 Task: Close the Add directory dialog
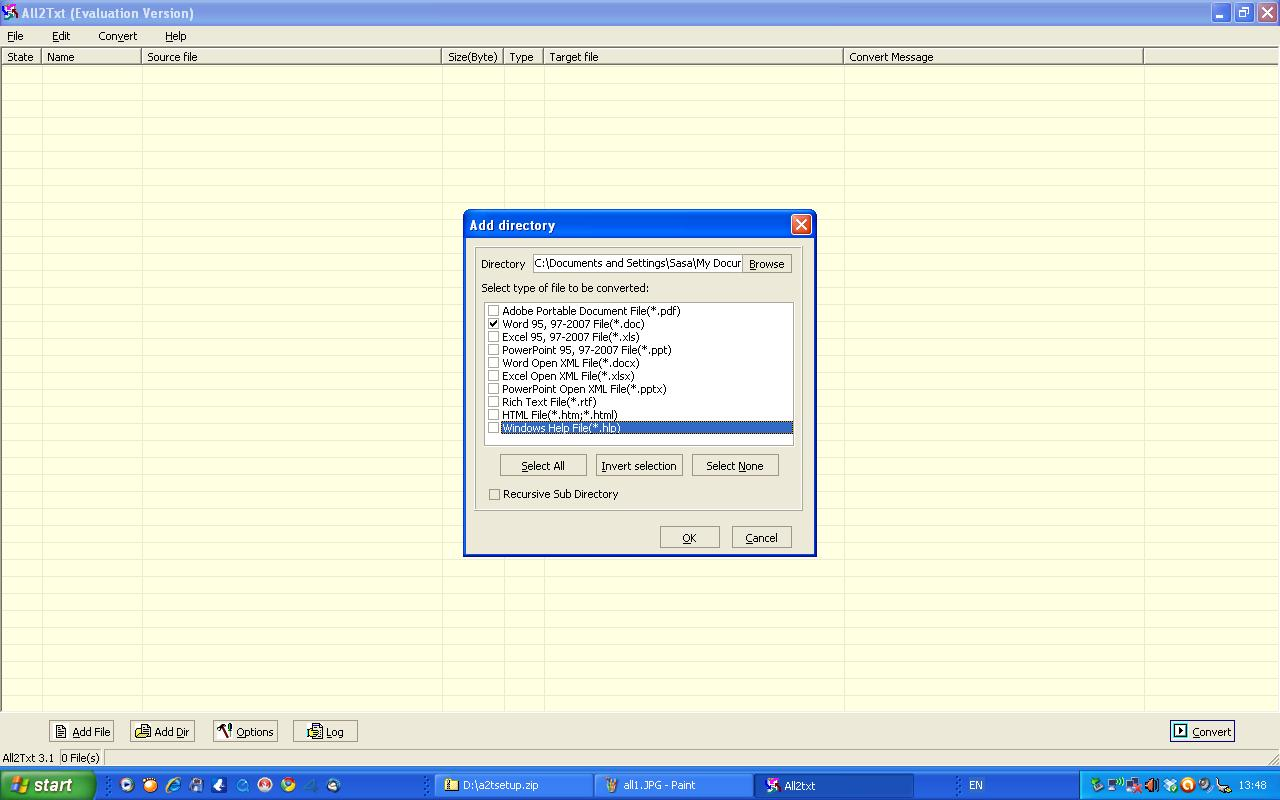coord(800,225)
